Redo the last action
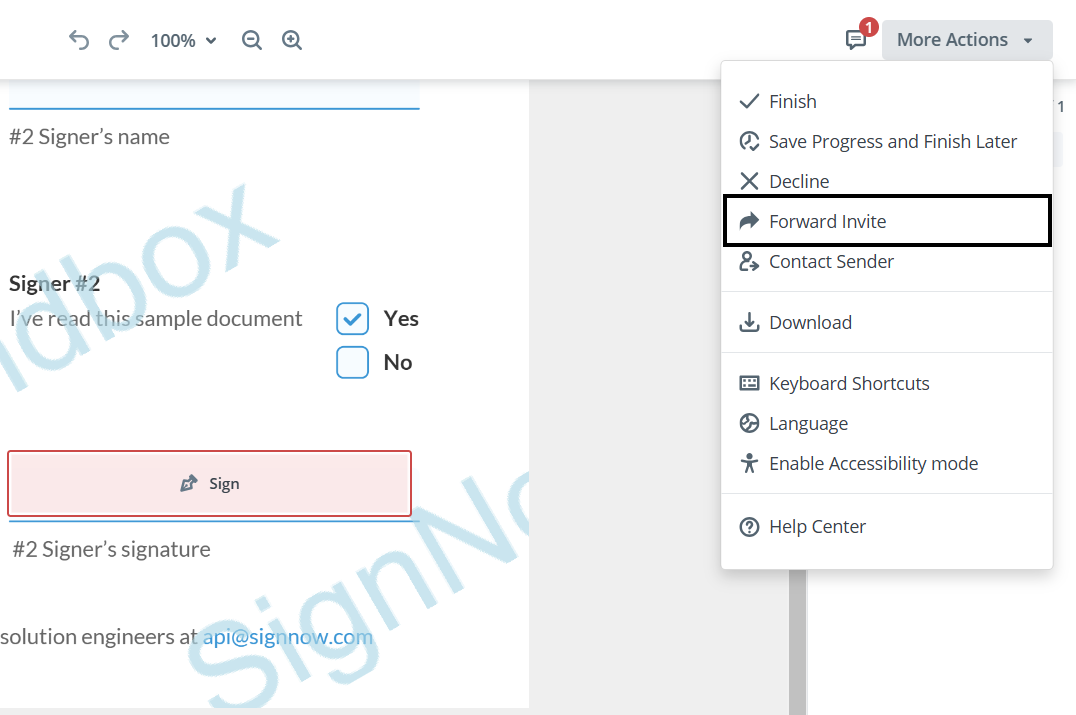The image size is (1076, 715). tap(119, 40)
